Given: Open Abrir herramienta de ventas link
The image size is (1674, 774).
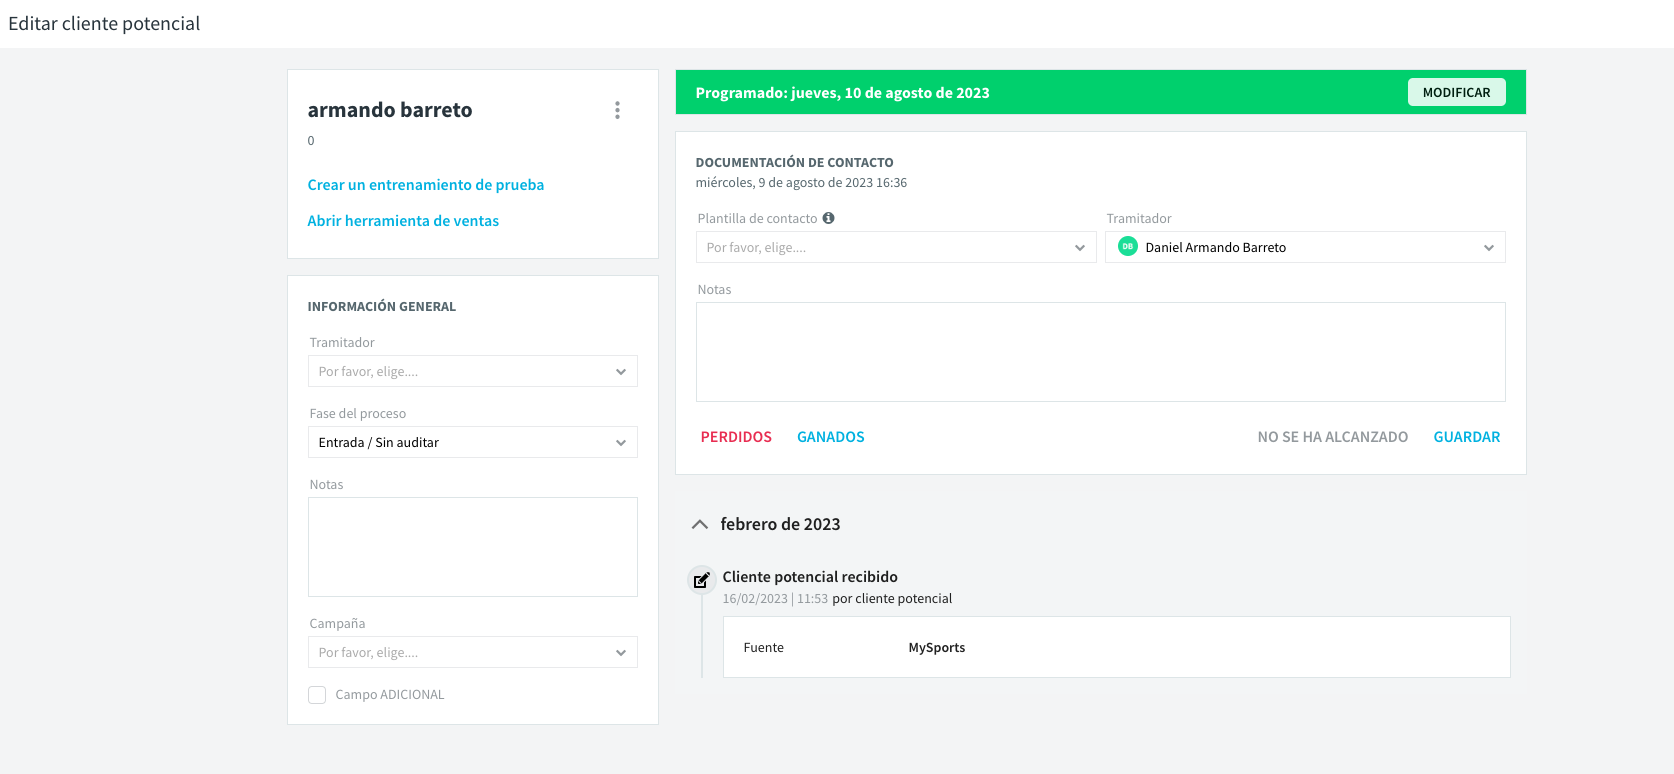Looking at the screenshot, I should (403, 221).
